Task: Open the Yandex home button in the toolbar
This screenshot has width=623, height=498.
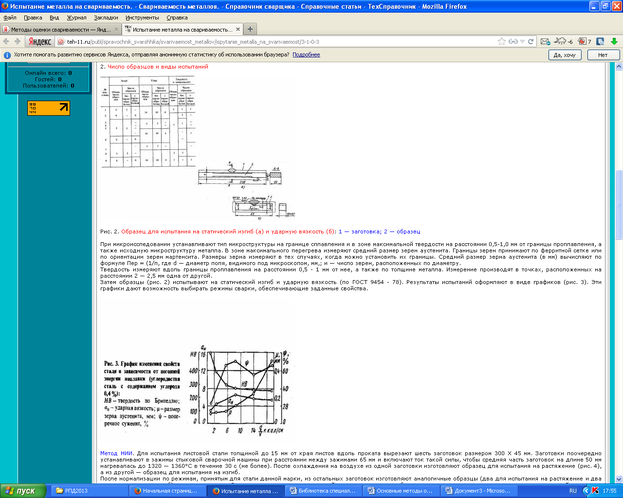Action: pyautogui.click(x=39, y=41)
